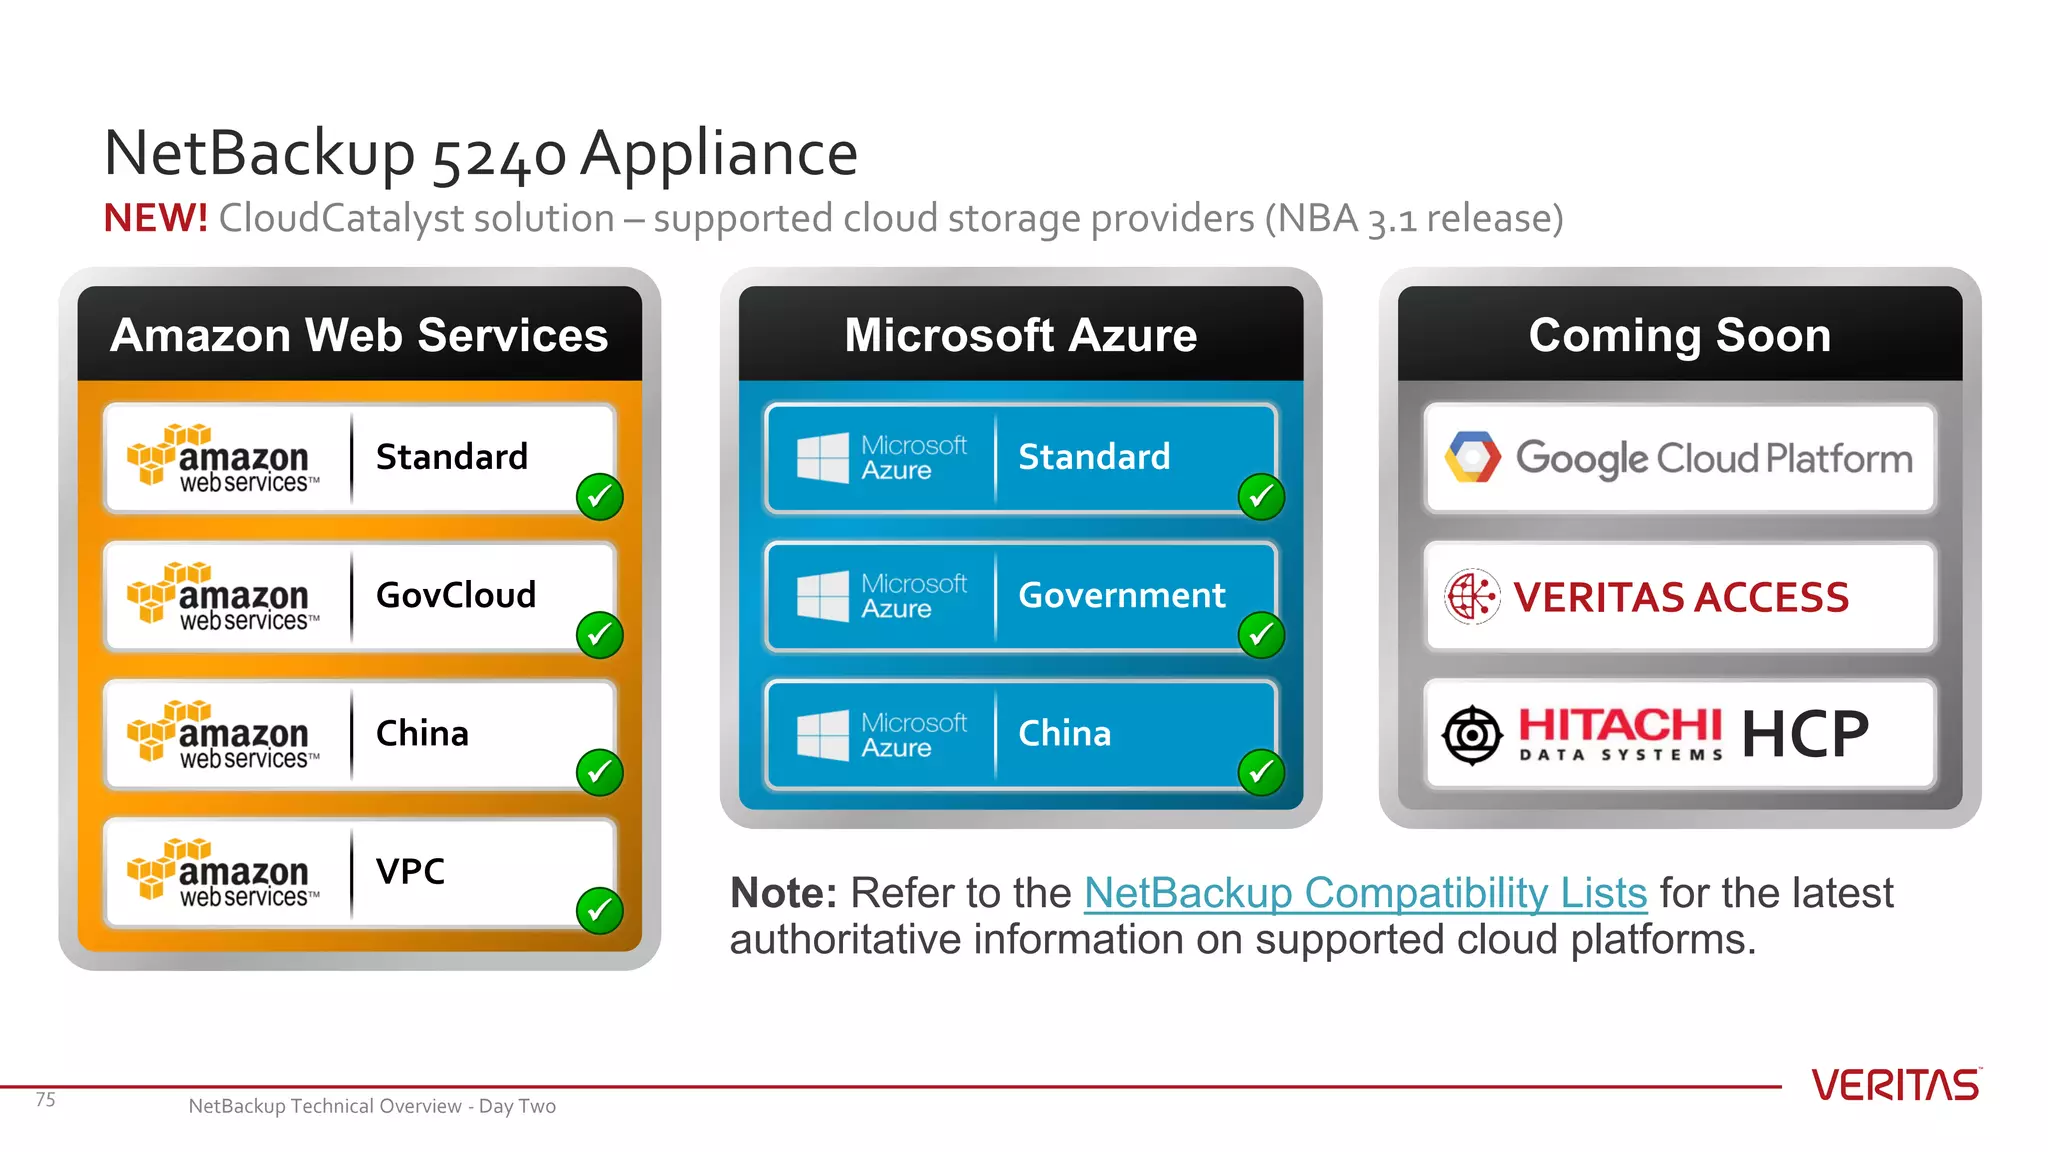Click green checkmark on AWS GovCloud
Viewport: 2048px width, 1152px height.
(x=600, y=634)
